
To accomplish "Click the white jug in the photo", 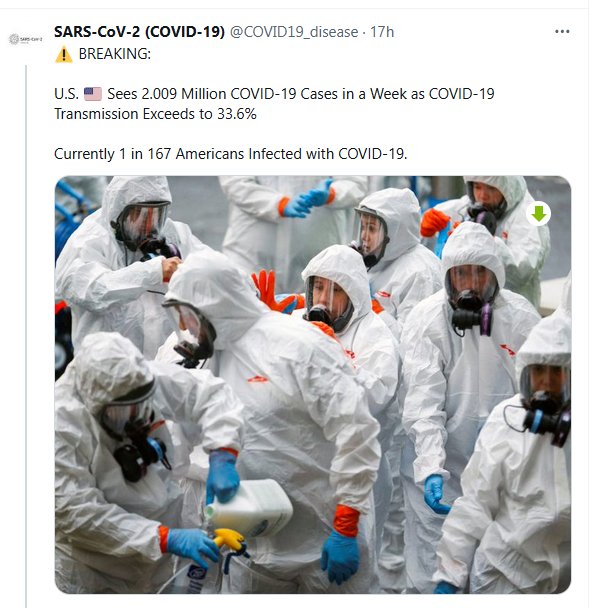I will (252, 507).
